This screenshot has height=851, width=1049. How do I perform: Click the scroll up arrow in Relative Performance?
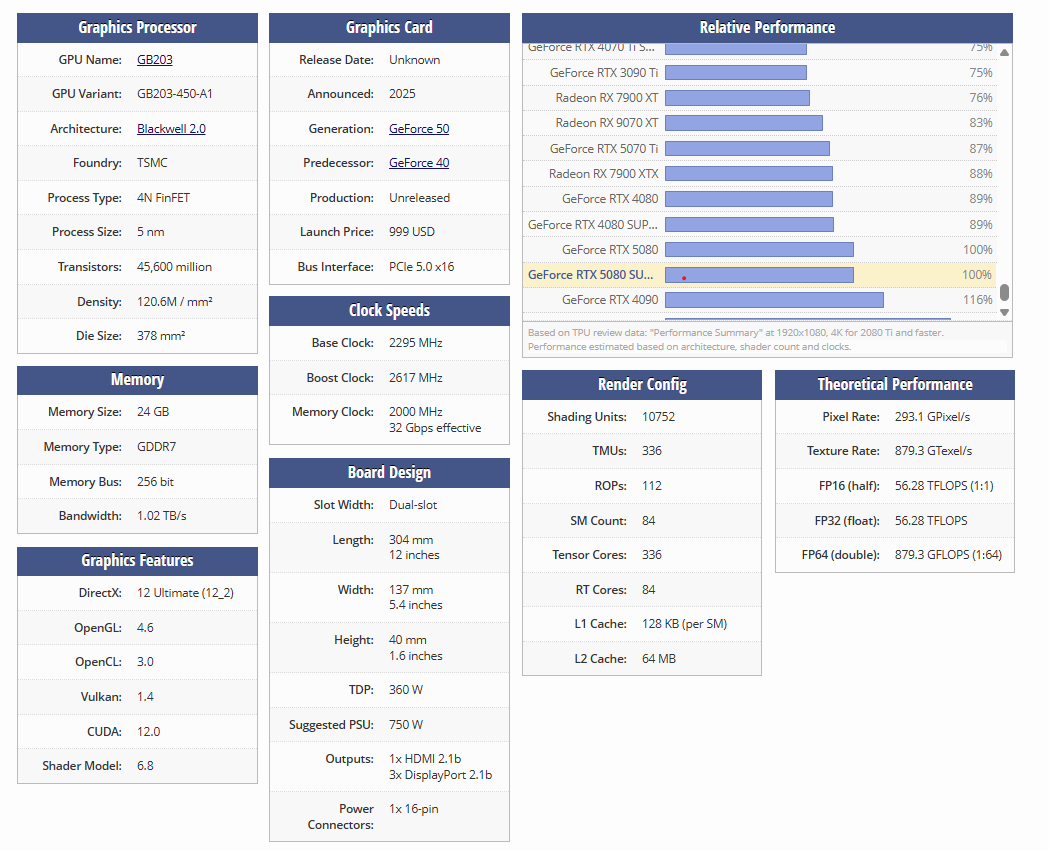(x=1004, y=52)
